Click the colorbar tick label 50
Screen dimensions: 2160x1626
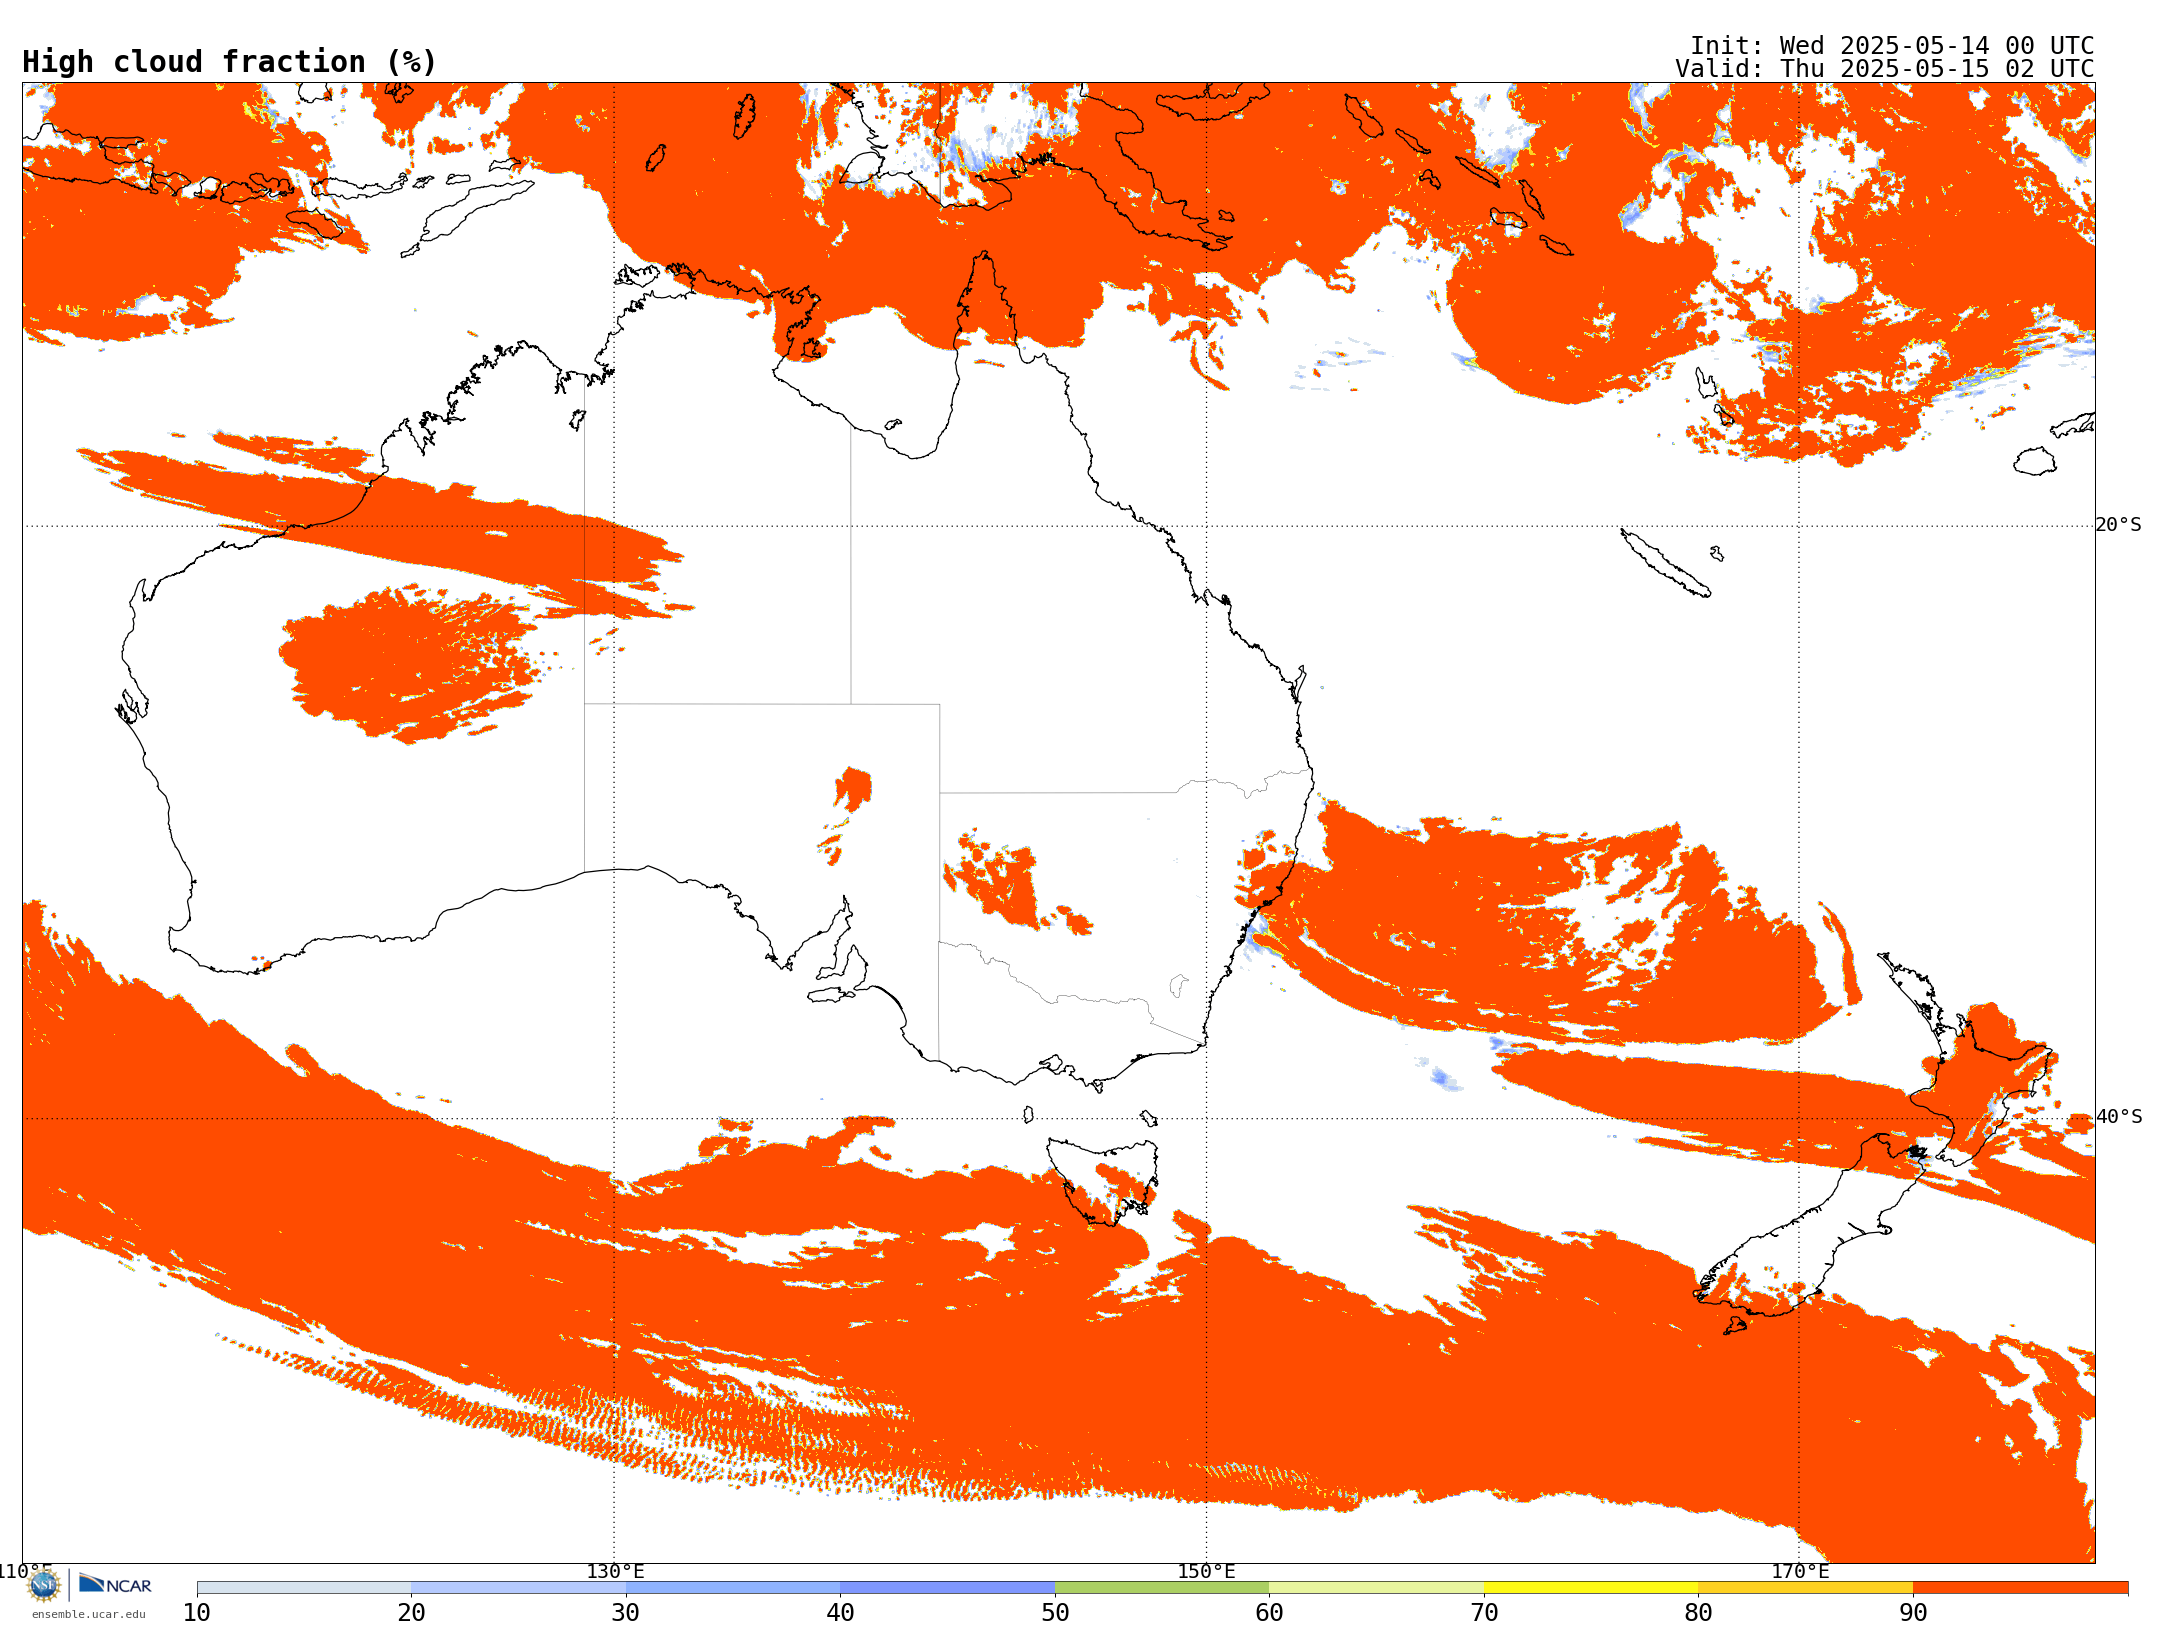click(1055, 1612)
